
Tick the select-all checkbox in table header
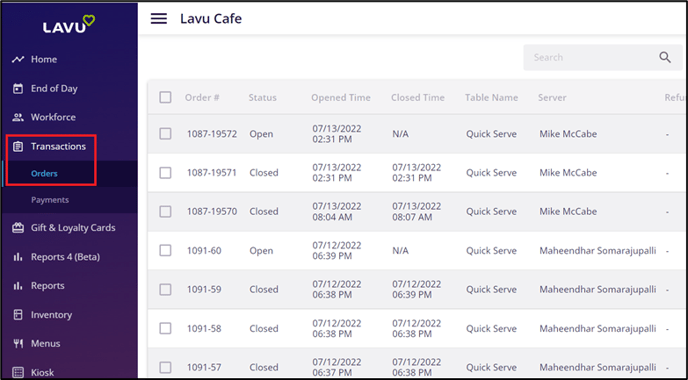tap(165, 97)
